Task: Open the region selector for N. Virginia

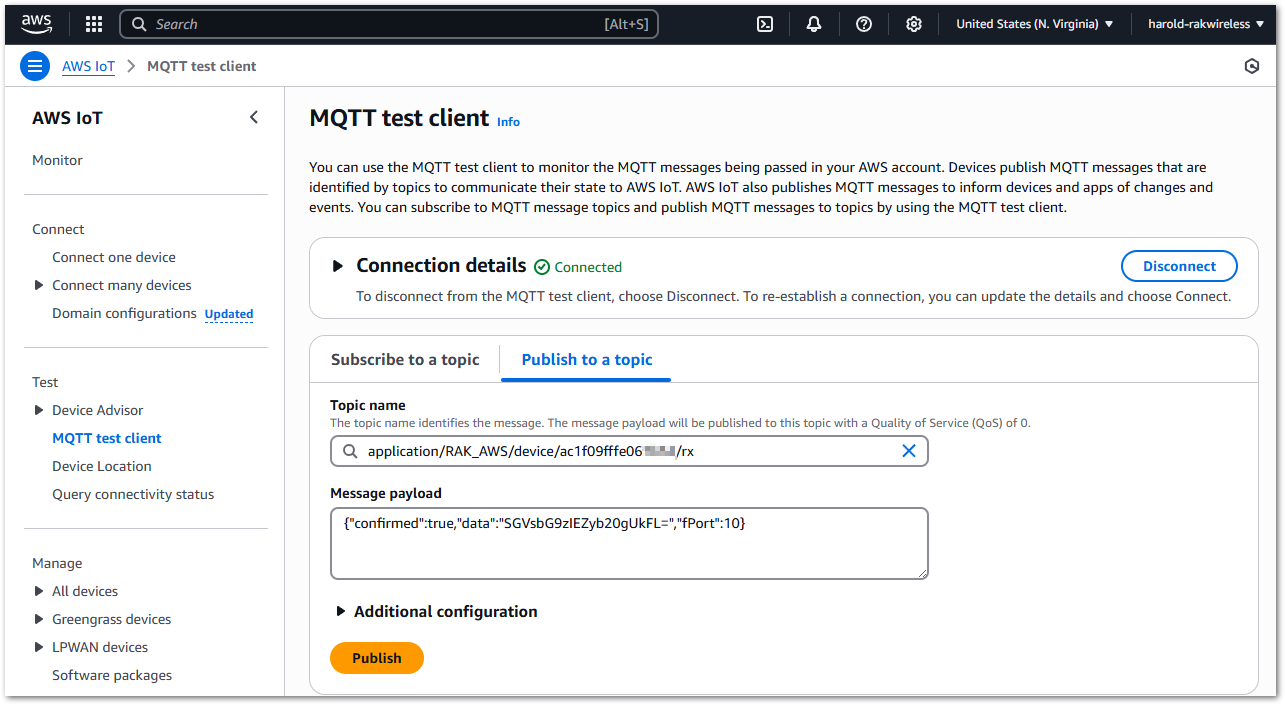Action: pyautogui.click(x=1035, y=23)
